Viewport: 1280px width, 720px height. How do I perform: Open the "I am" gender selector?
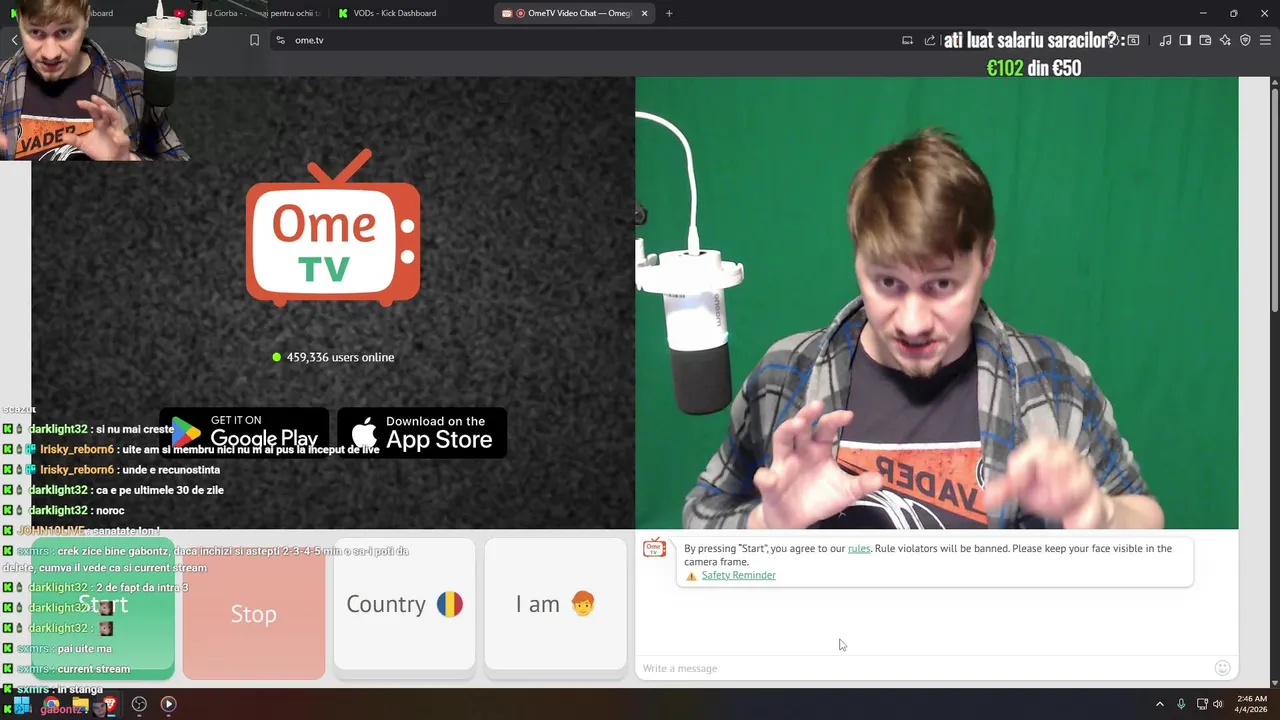click(x=555, y=604)
